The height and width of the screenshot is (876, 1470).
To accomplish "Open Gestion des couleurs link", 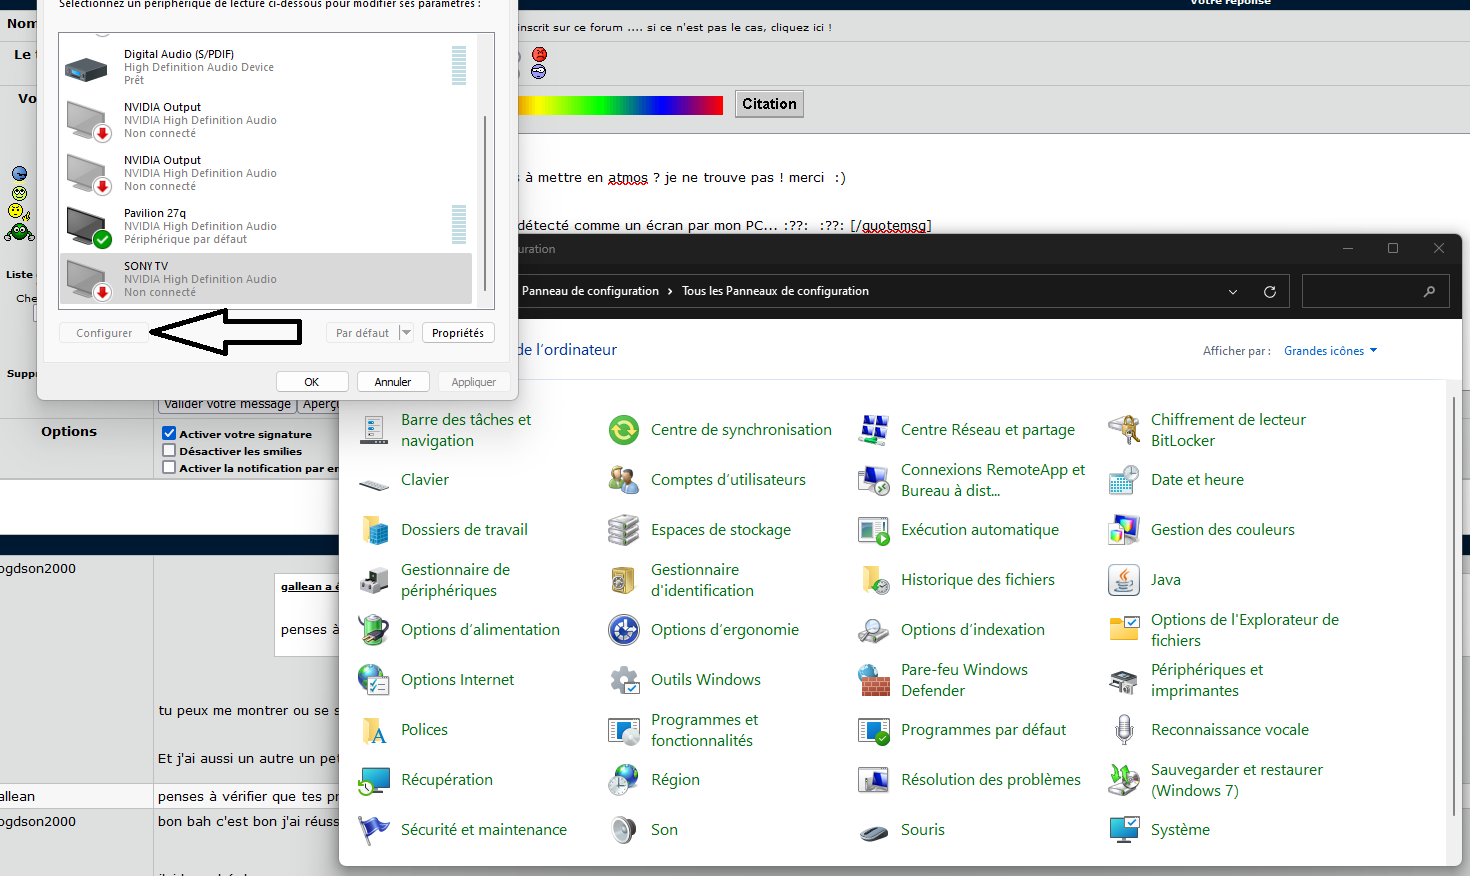I will 1223,530.
